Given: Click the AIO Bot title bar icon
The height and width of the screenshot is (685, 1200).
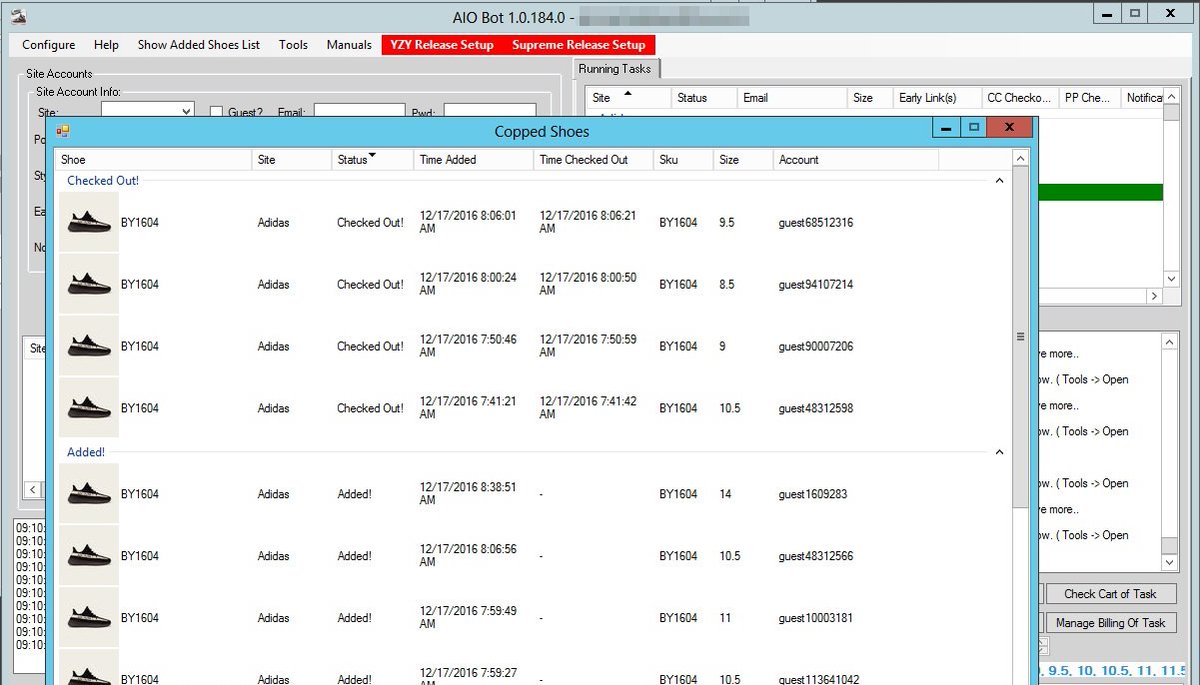Looking at the screenshot, I should click(x=17, y=15).
